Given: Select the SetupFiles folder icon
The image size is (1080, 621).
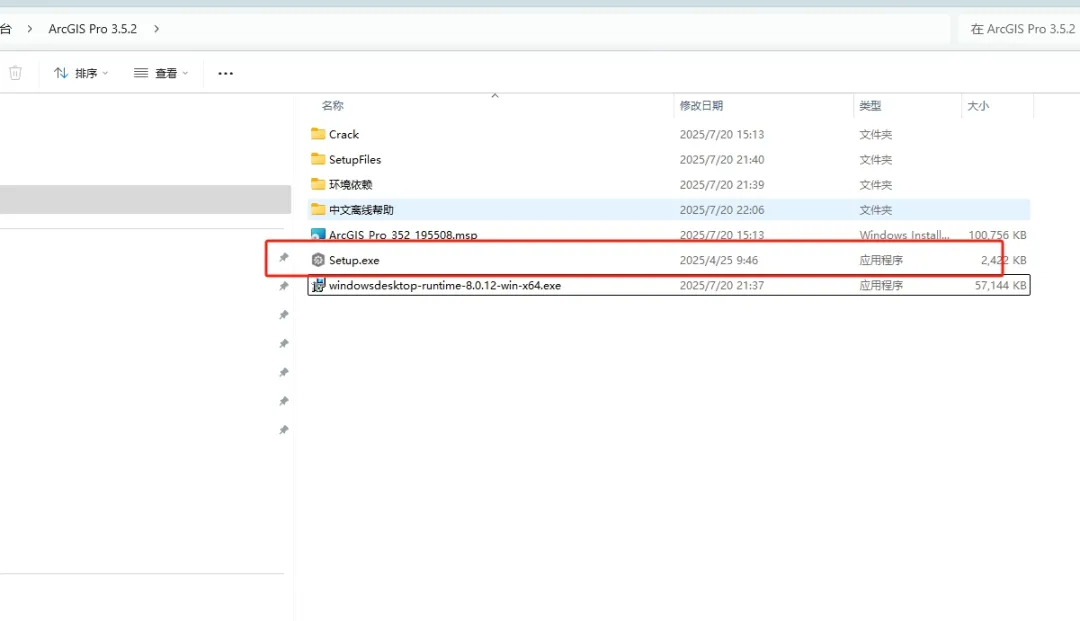Looking at the screenshot, I should [318, 159].
